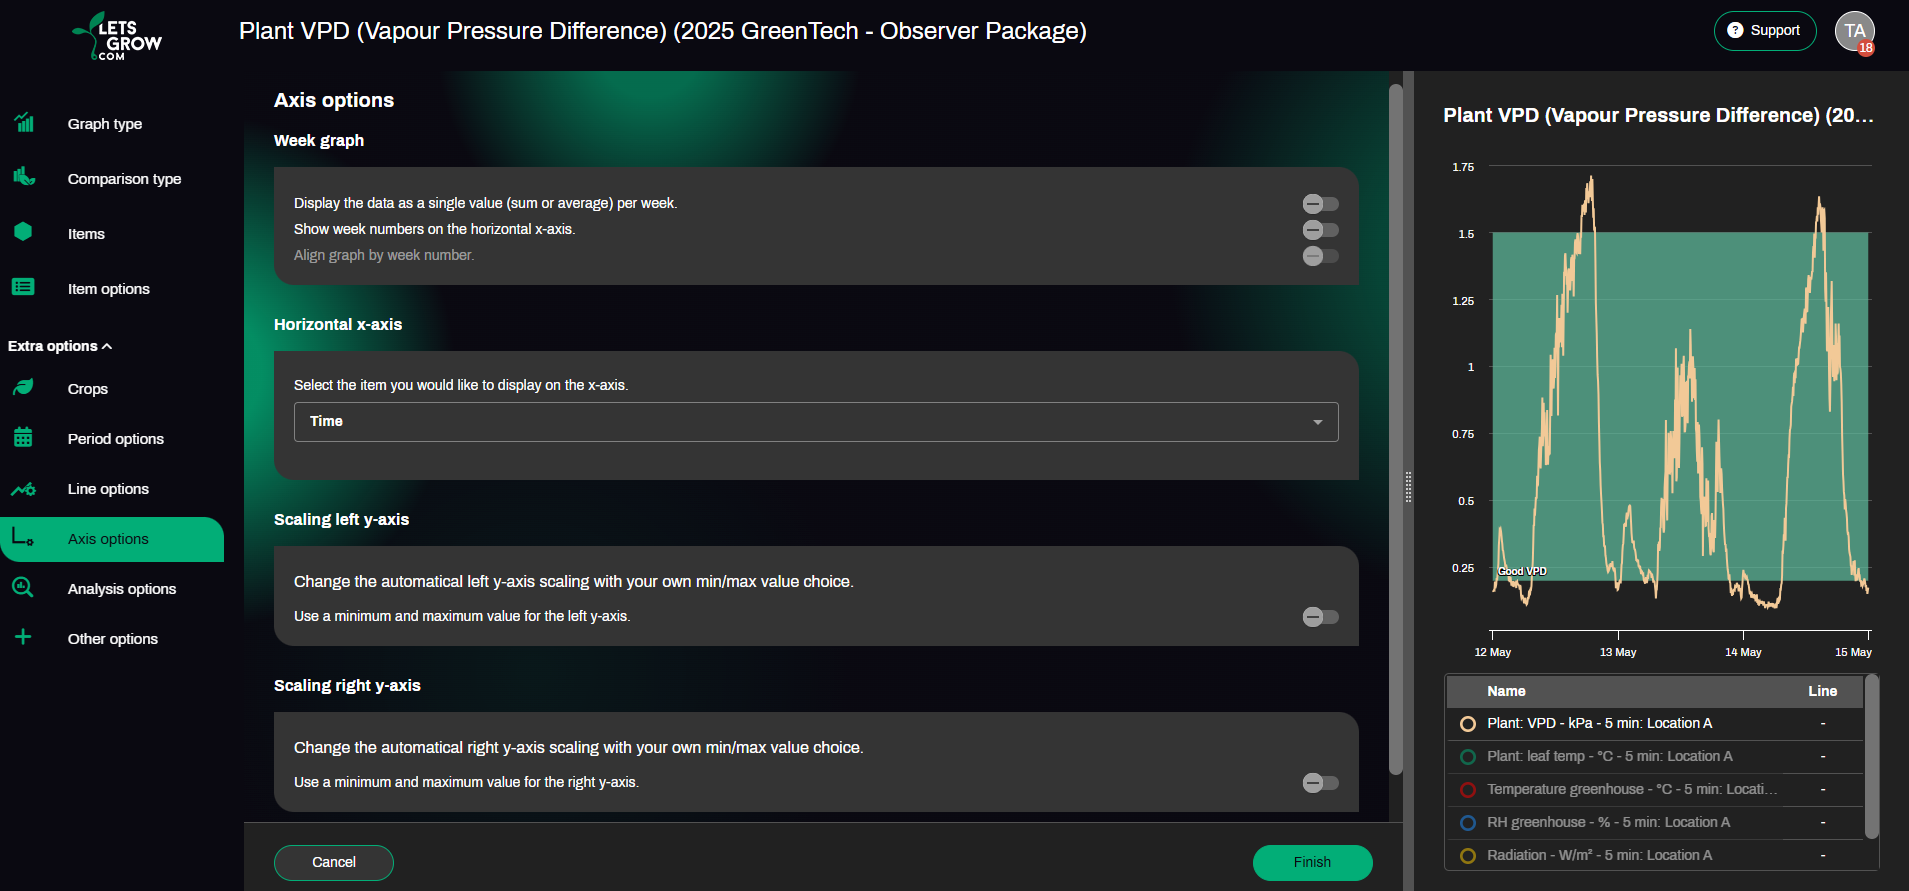The width and height of the screenshot is (1909, 891).
Task: Click the Other options plus icon
Action: (x=24, y=637)
